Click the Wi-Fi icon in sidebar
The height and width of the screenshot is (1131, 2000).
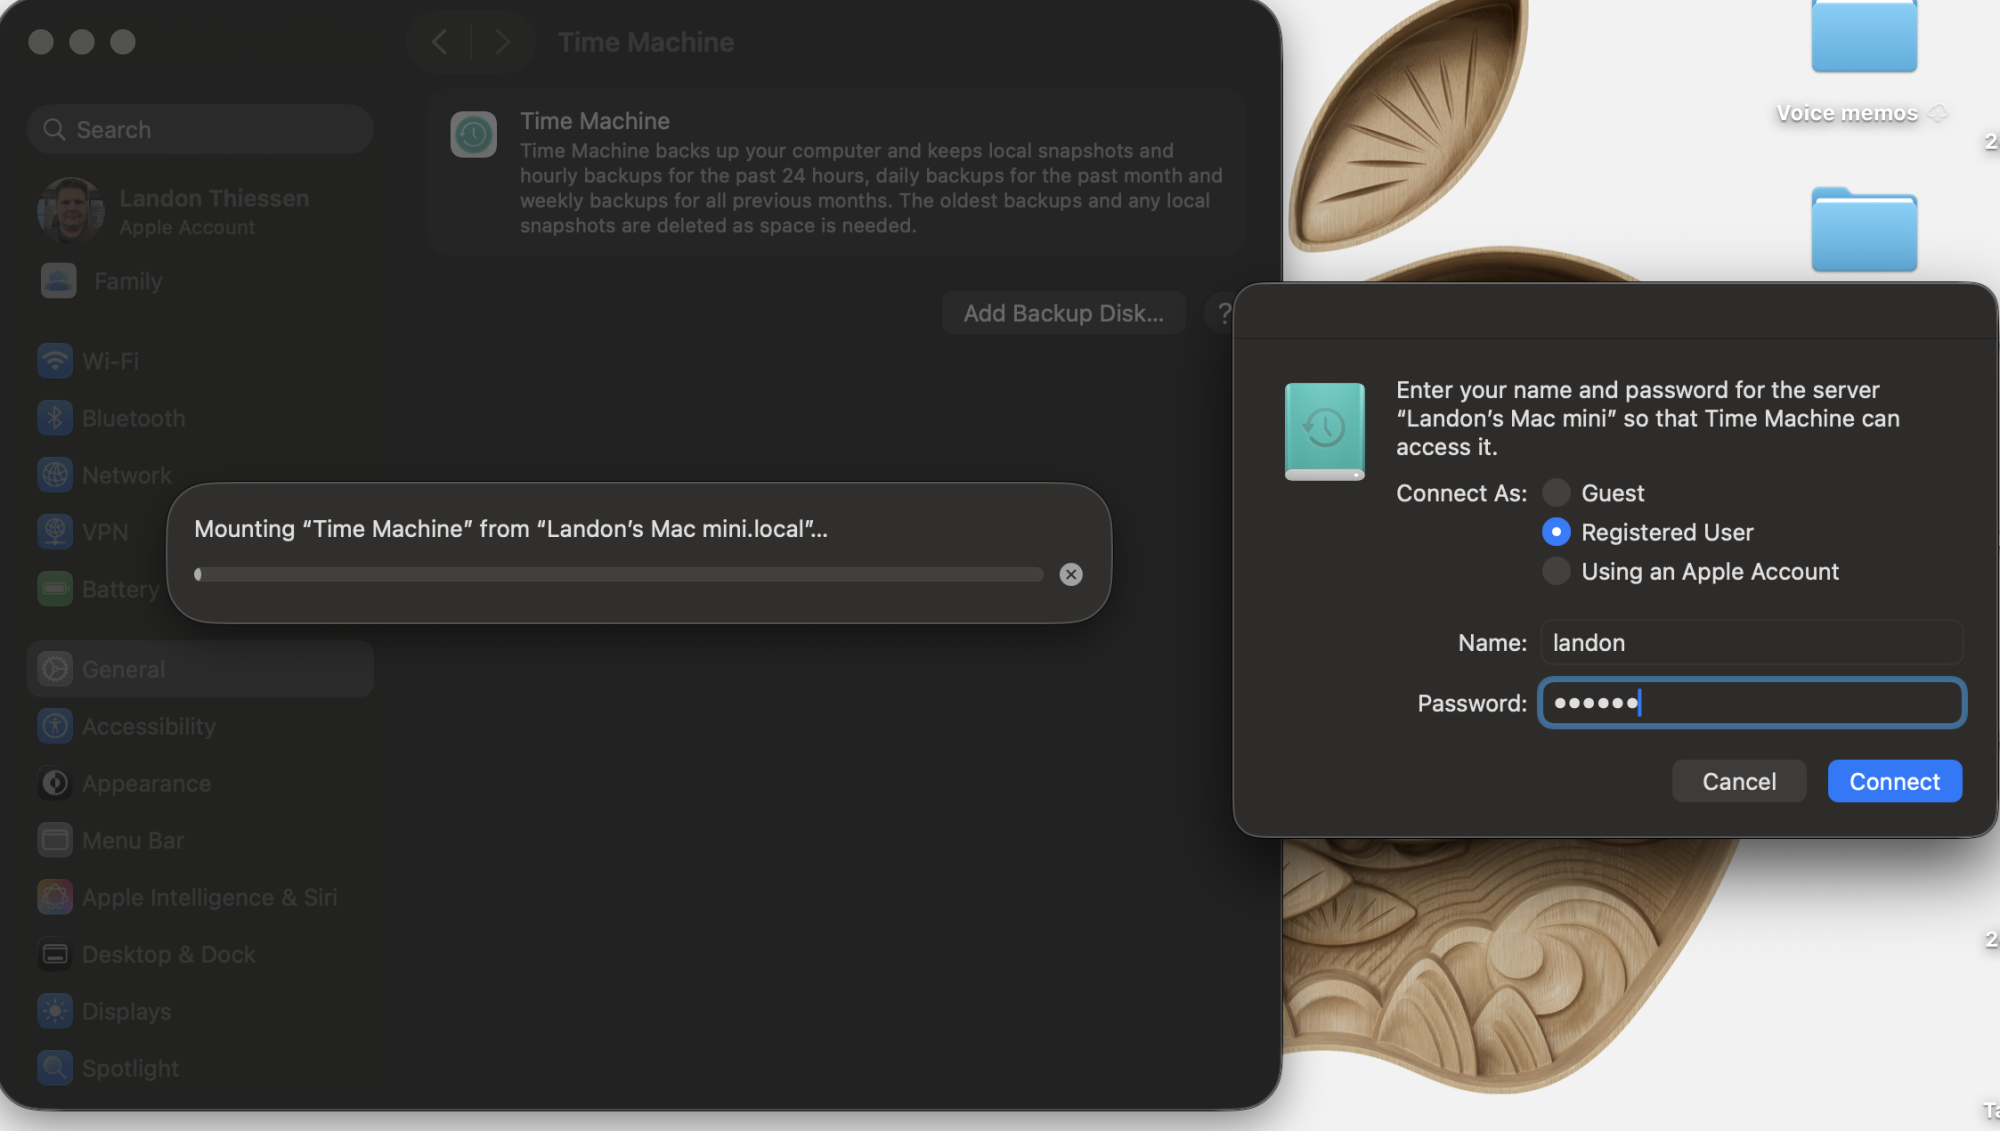coord(55,361)
